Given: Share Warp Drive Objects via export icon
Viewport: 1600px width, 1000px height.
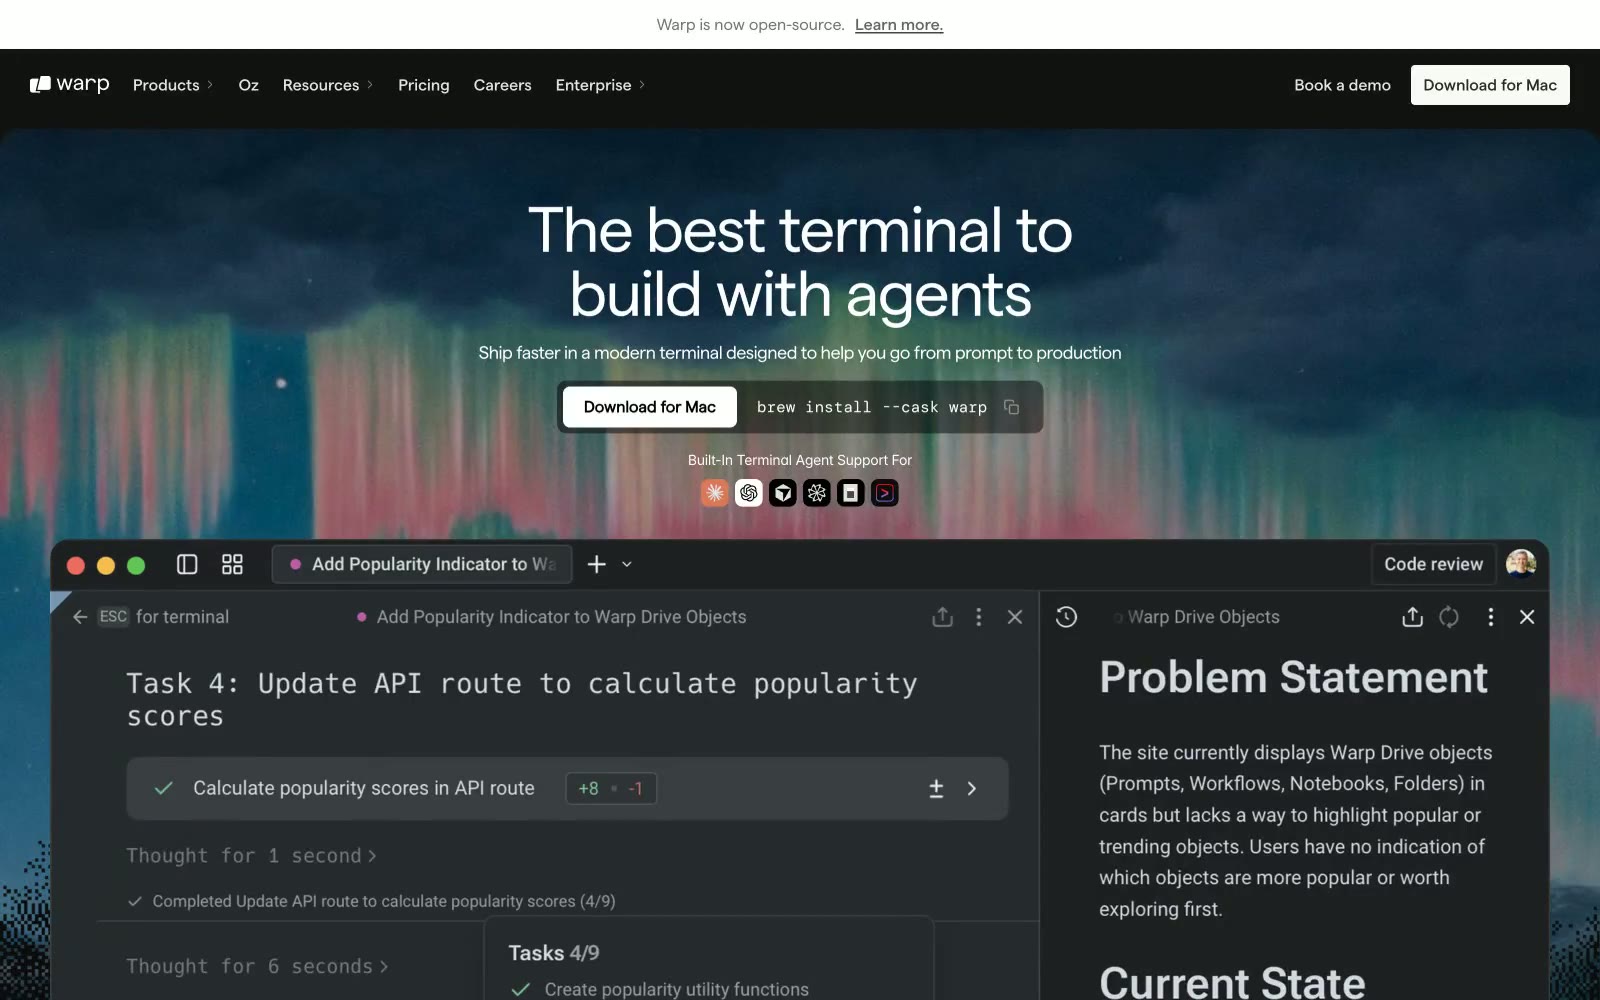Looking at the screenshot, I should pyautogui.click(x=1412, y=617).
